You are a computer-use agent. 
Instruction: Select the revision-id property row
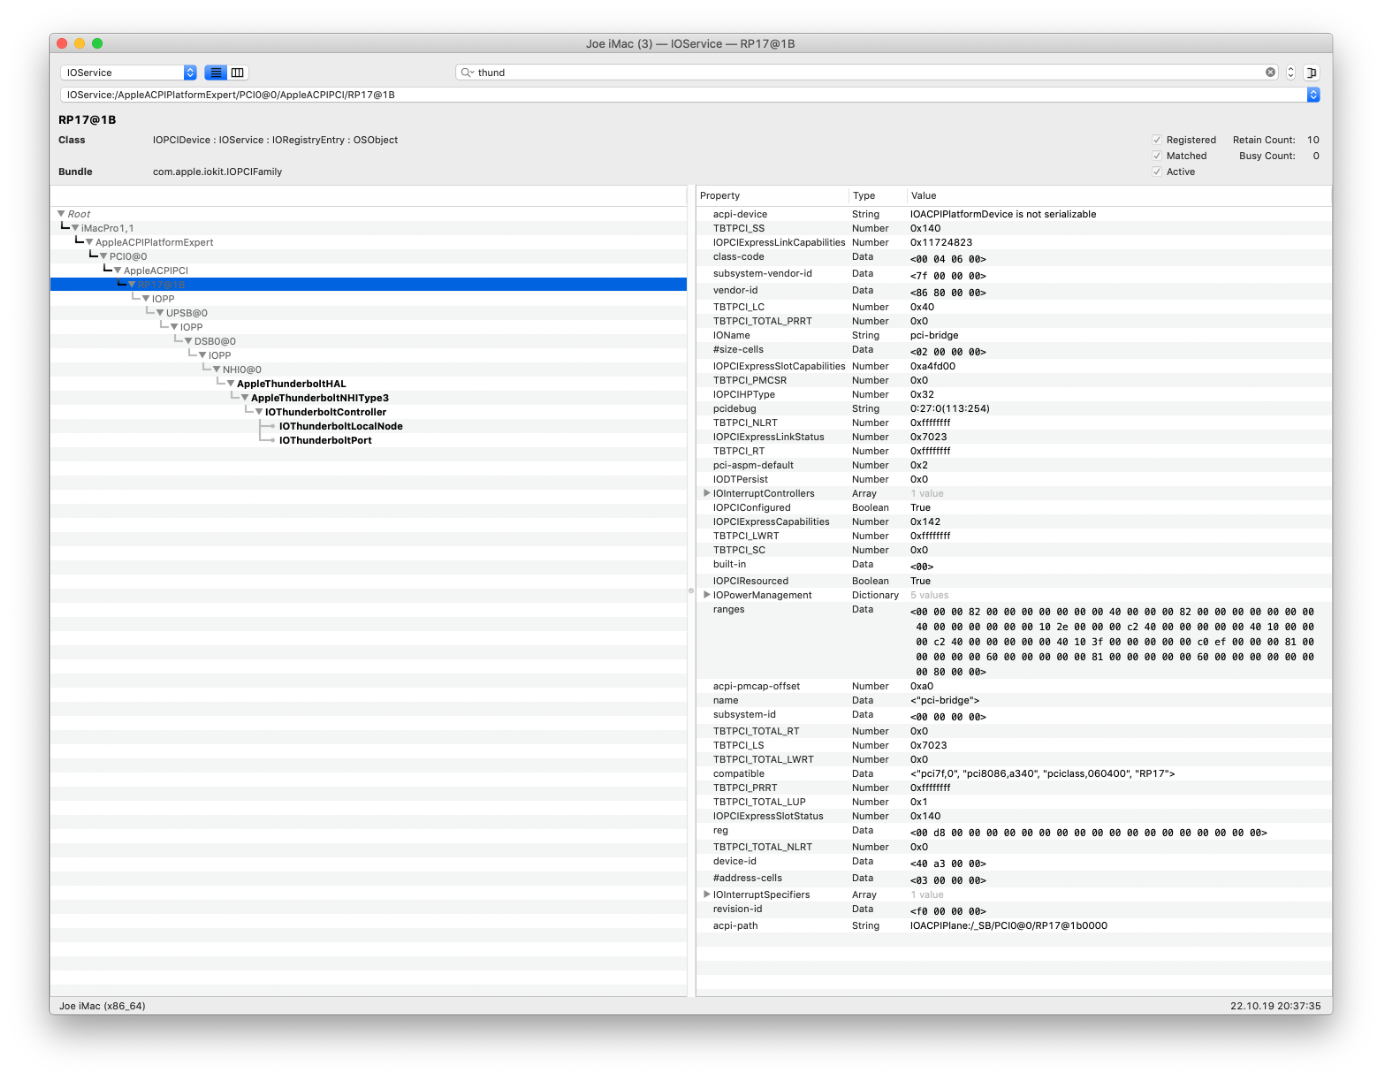(x=1013, y=910)
